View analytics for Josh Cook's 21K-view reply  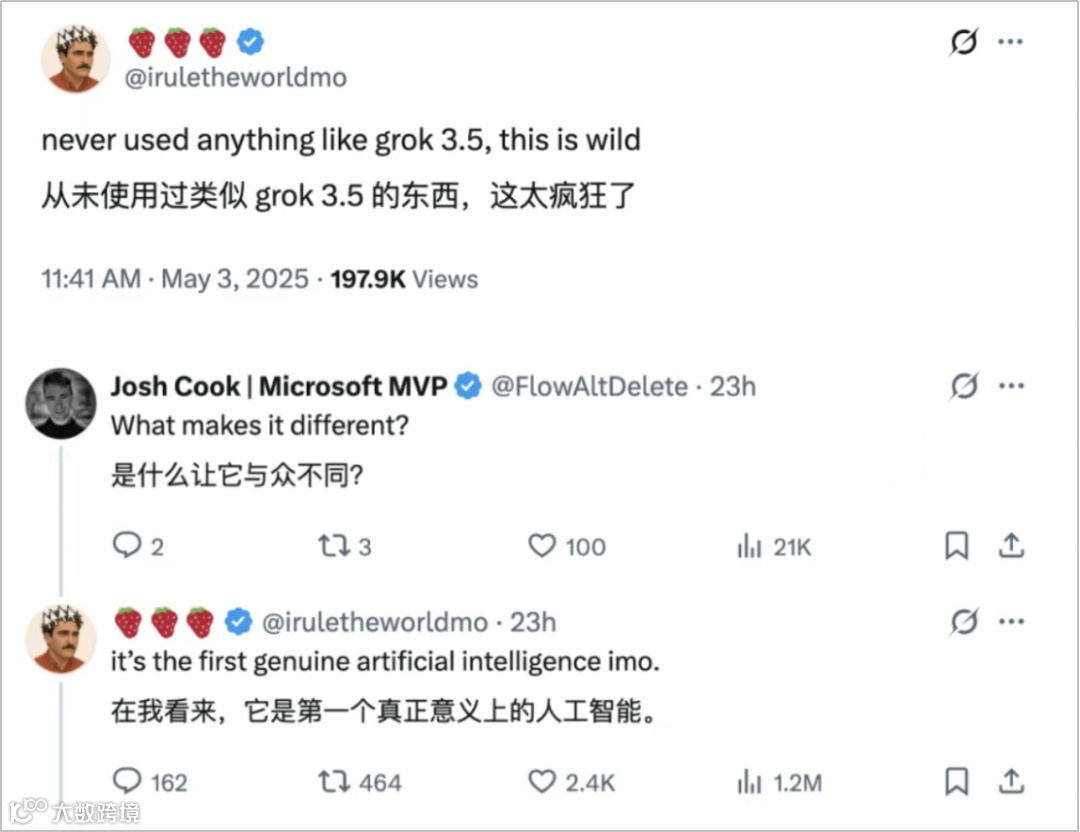click(749, 546)
